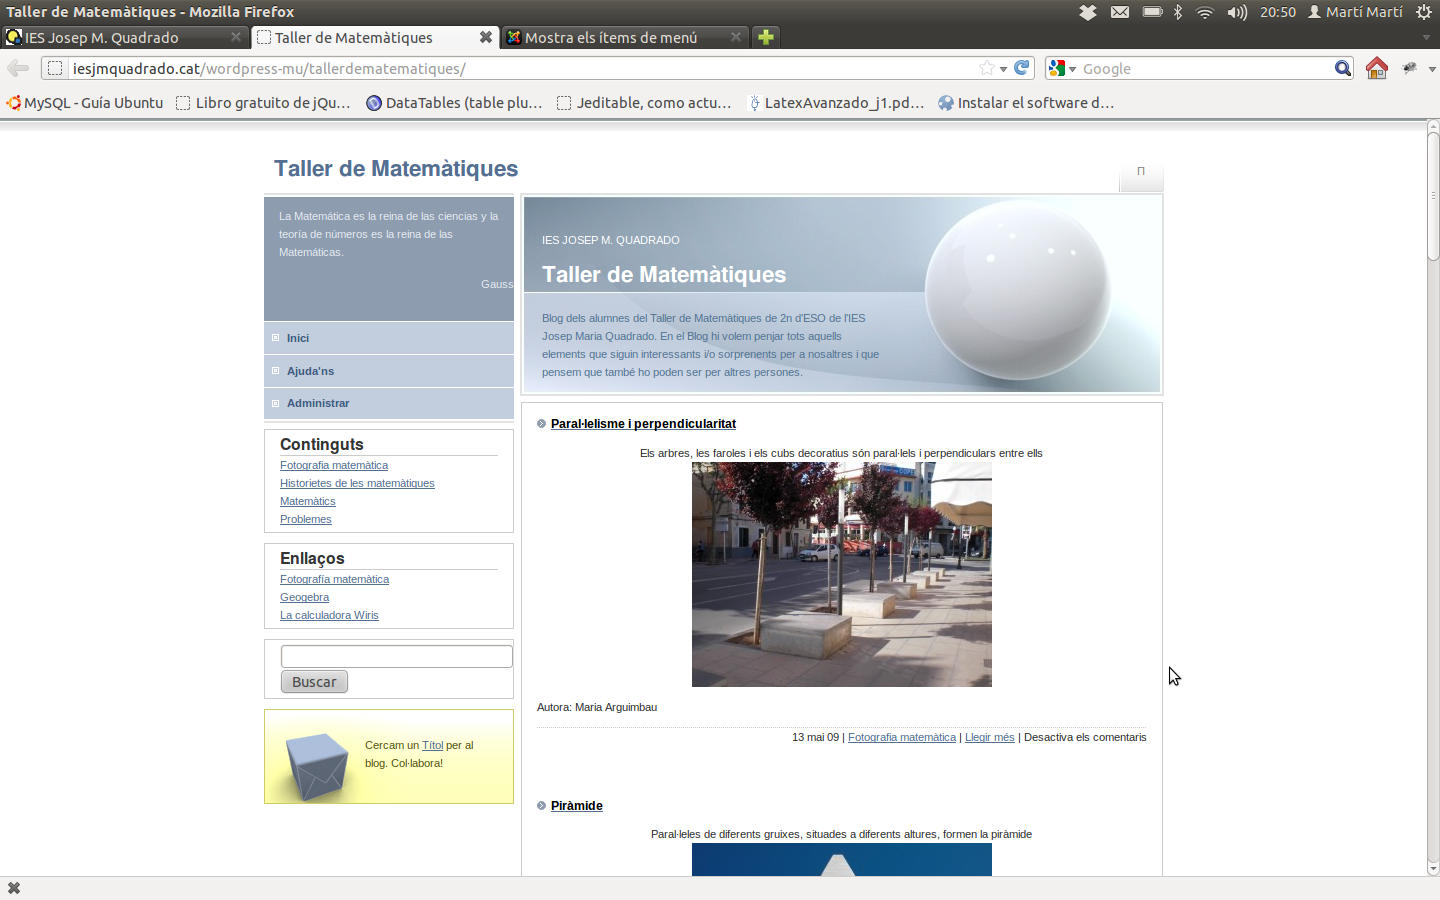Click the volume icon in the top panel
Viewport: 1440px width, 900px height.
(x=1237, y=12)
